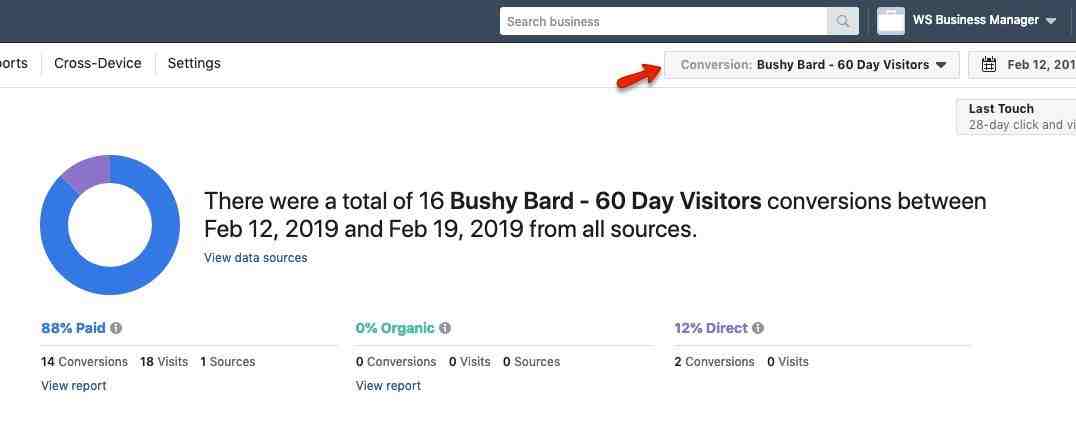Click the info icon beside 12% Direct
Image resolution: width=1076 pixels, height=425 pixels.
[x=758, y=328]
